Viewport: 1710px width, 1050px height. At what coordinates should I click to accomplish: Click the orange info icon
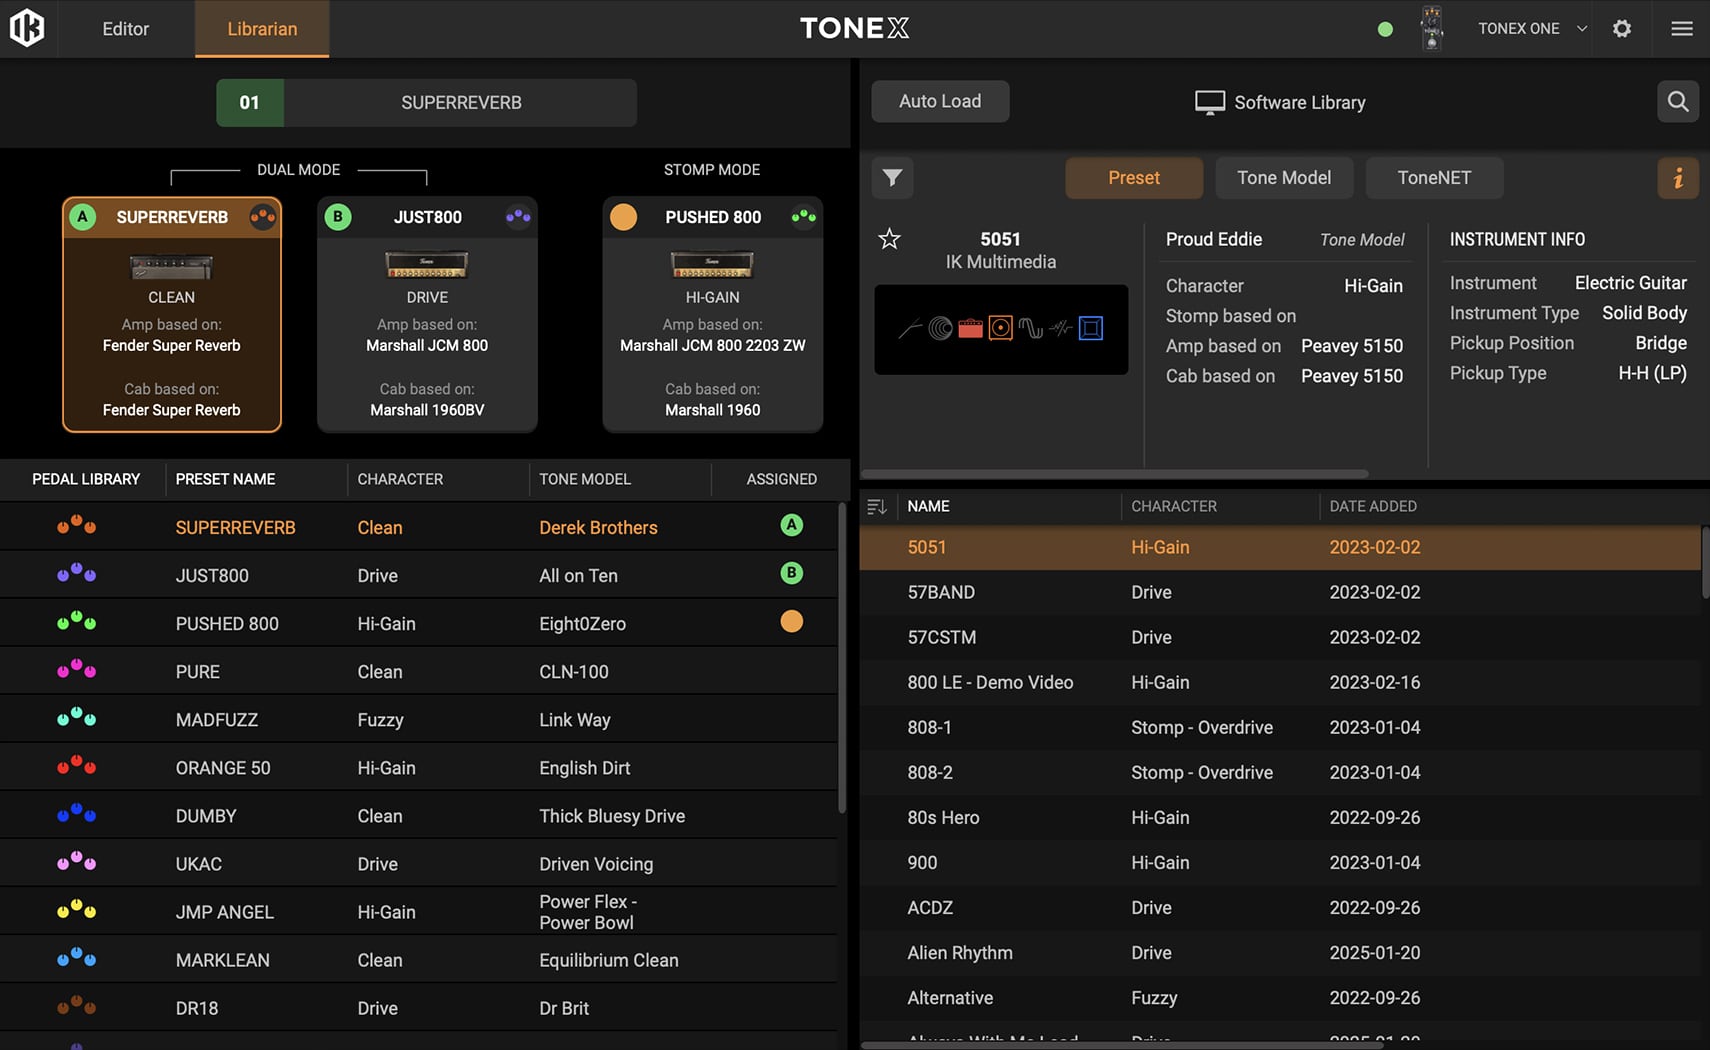coord(1678,178)
